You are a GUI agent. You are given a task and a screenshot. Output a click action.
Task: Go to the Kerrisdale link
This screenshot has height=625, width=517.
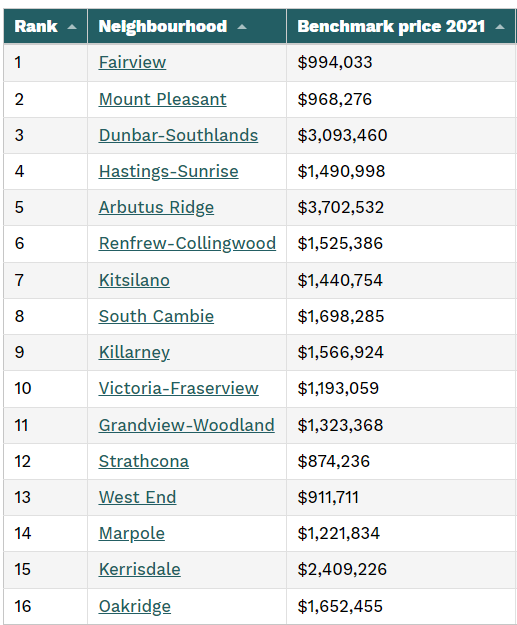[x=140, y=569]
